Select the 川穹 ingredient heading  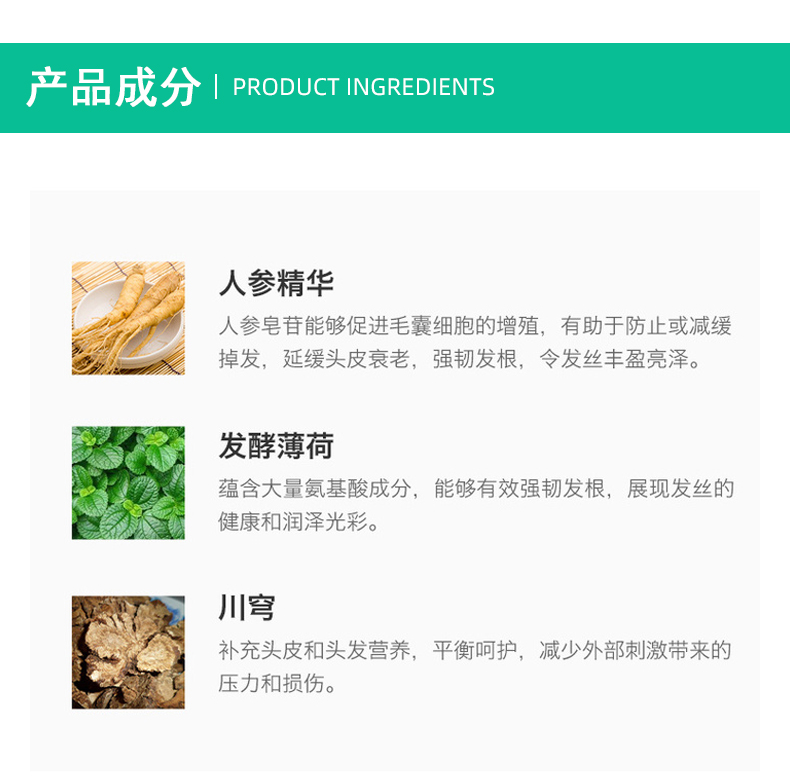[247, 608]
